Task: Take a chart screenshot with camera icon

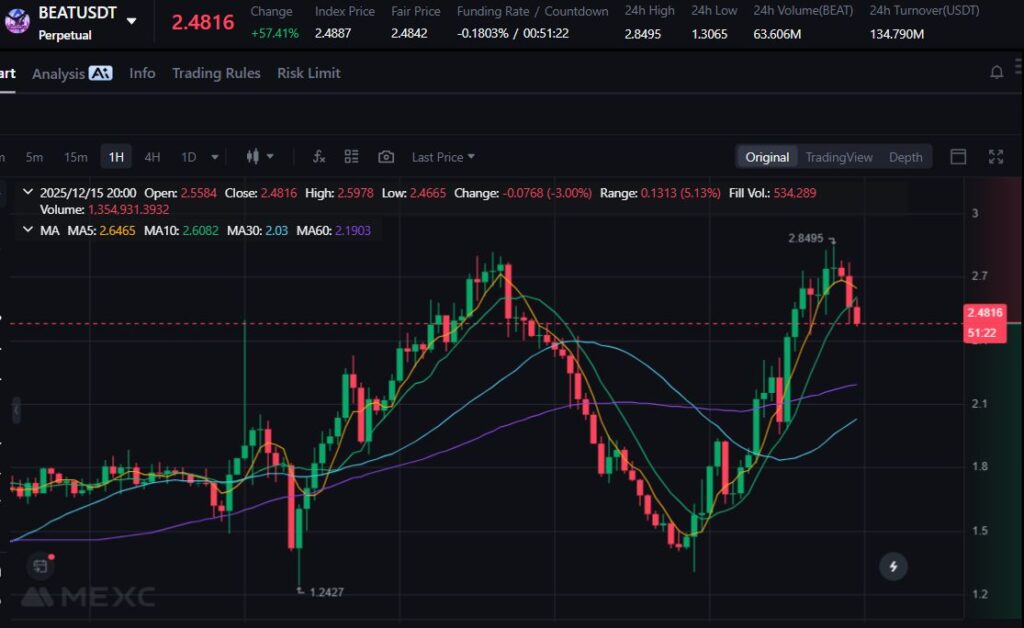Action: tap(386, 157)
